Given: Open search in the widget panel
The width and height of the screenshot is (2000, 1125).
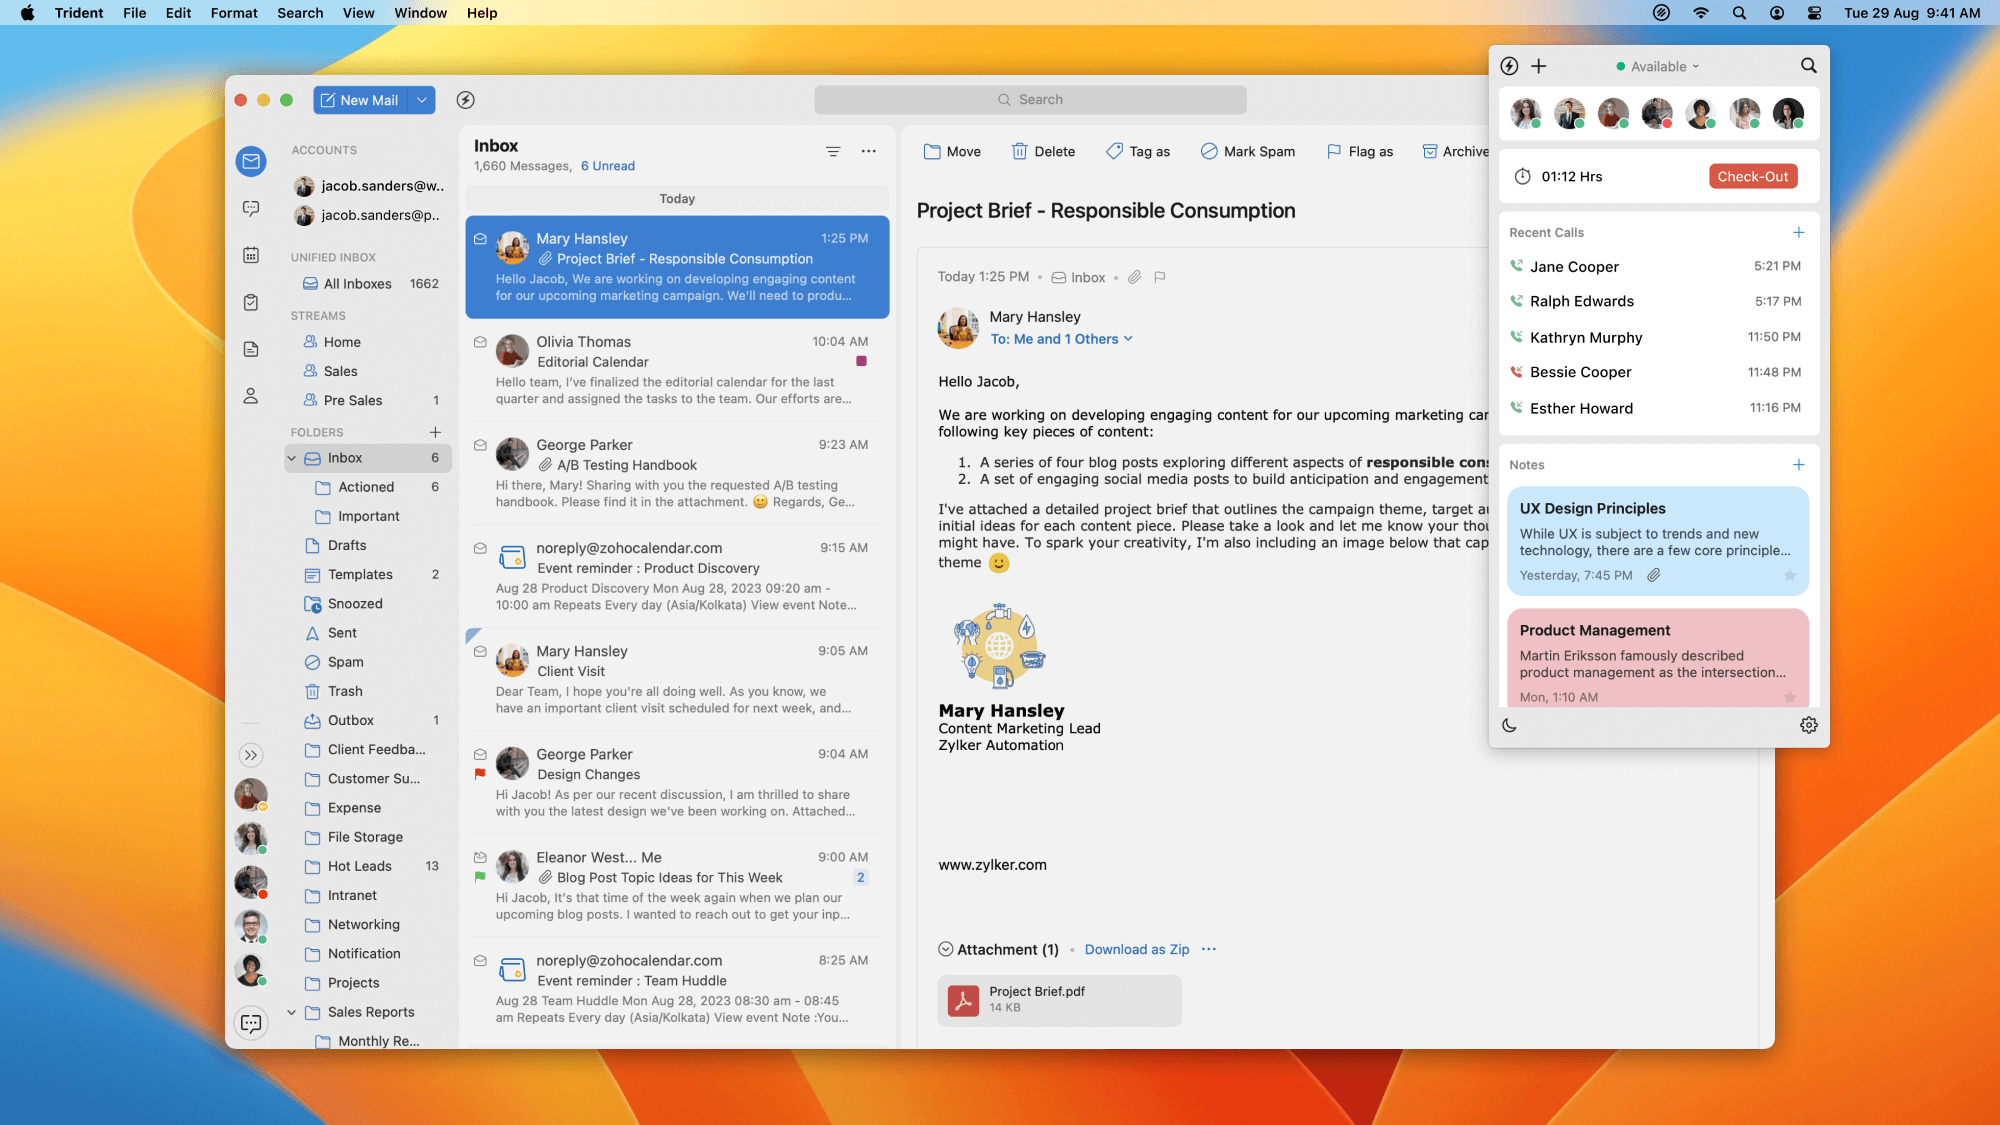Looking at the screenshot, I should pos(1809,66).
